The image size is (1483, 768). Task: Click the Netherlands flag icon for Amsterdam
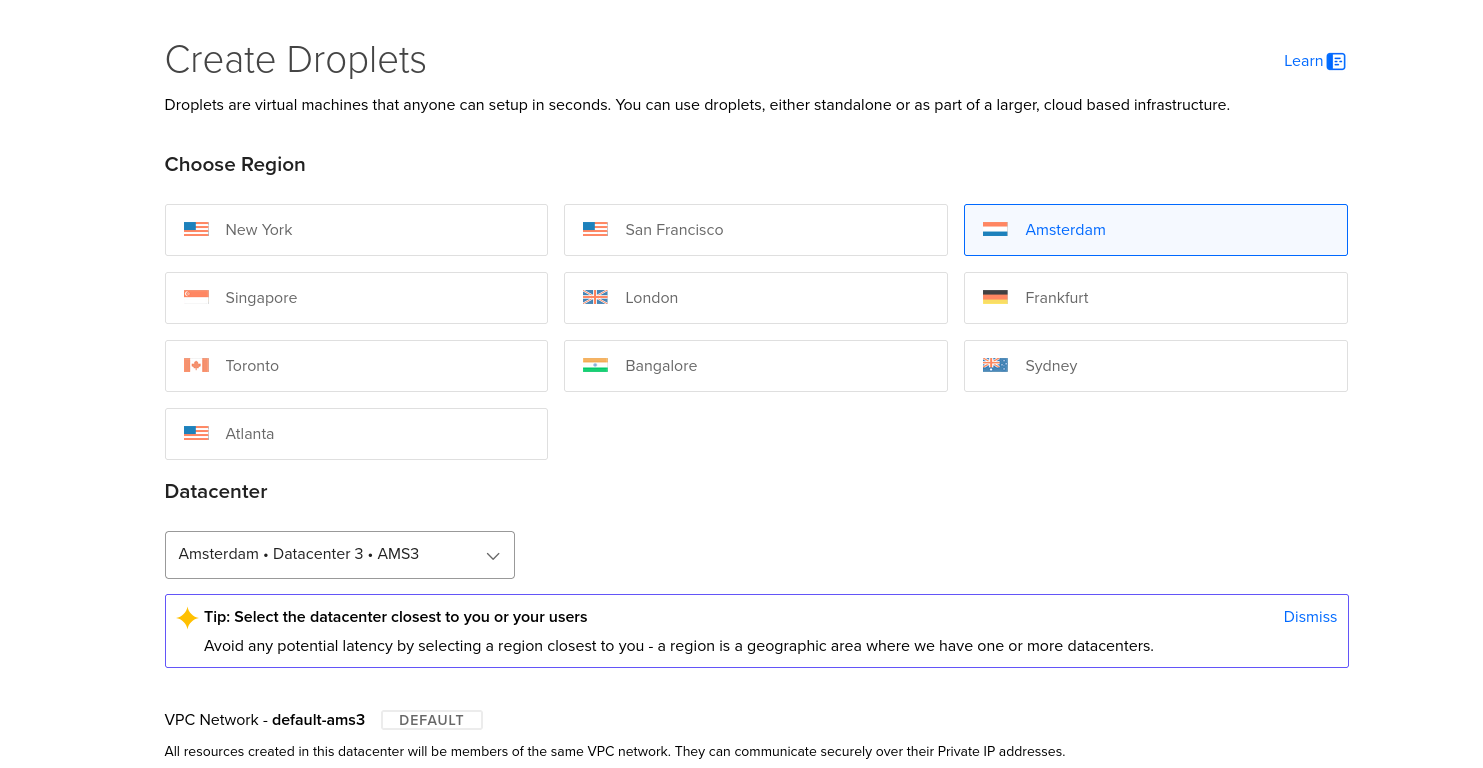click(995, 229)
